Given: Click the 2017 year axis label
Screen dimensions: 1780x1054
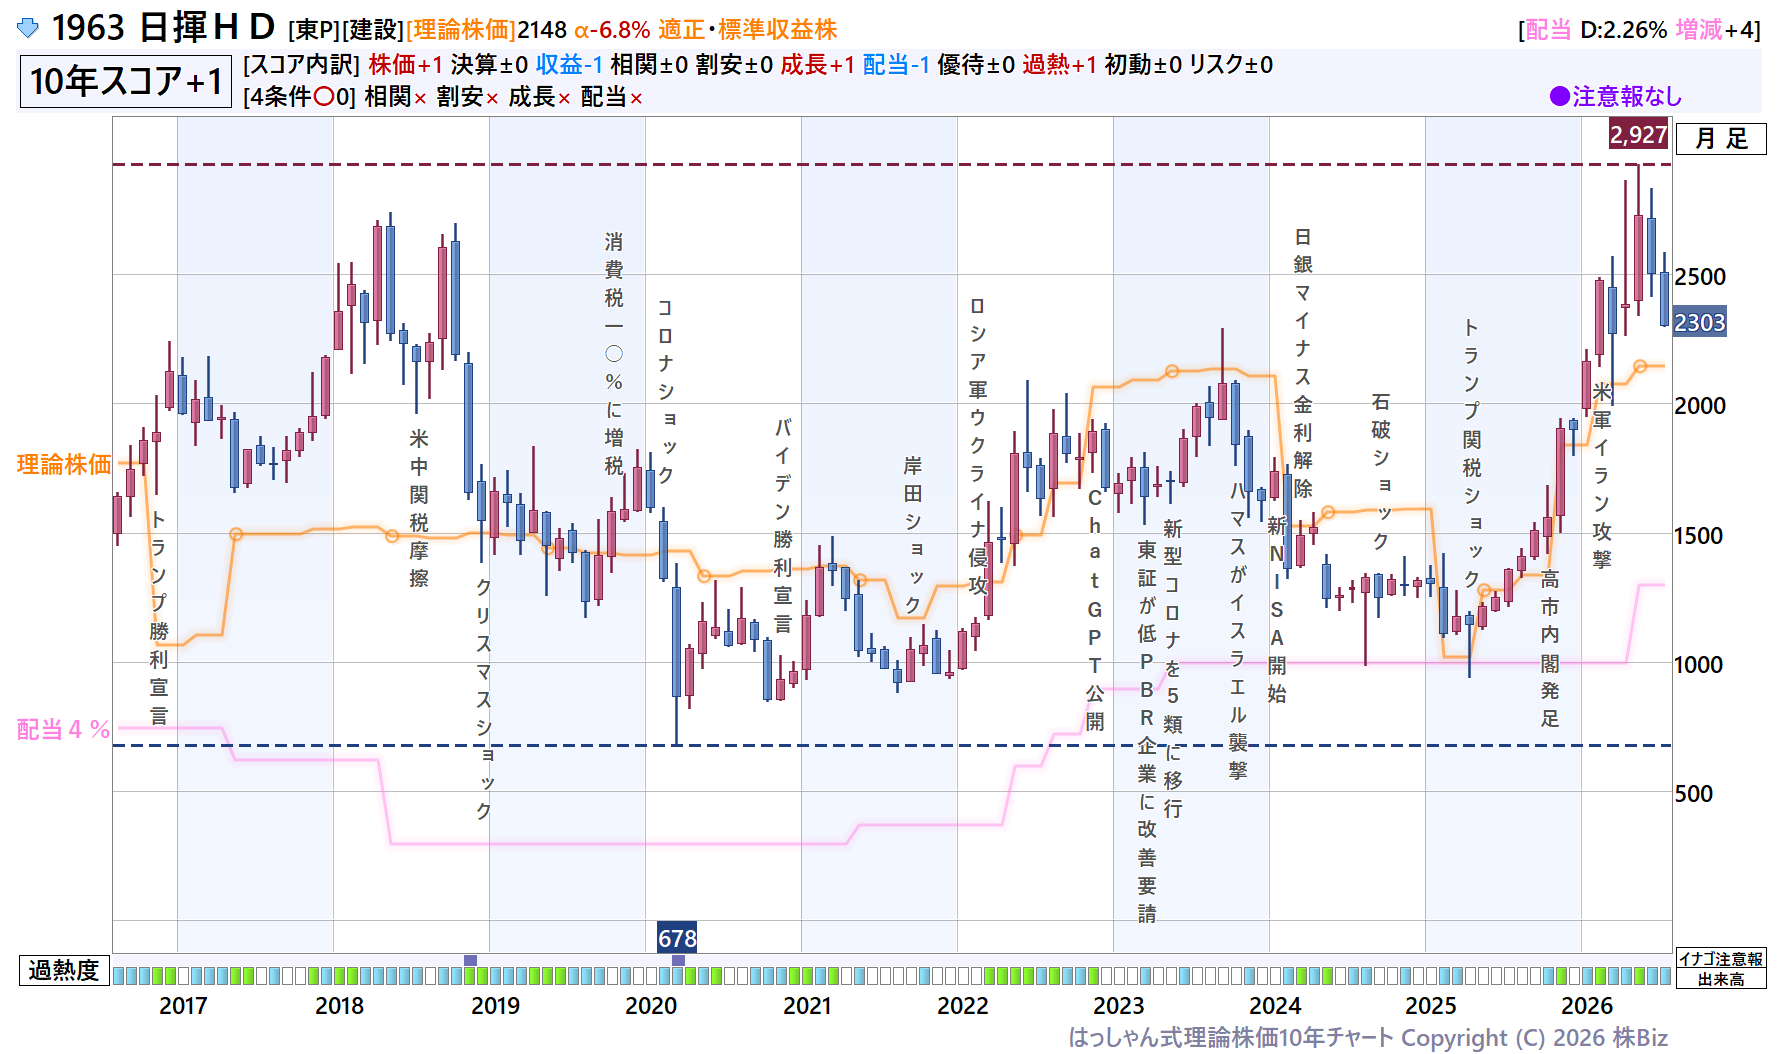Looking at the screenshot, I should (183, 1006).
